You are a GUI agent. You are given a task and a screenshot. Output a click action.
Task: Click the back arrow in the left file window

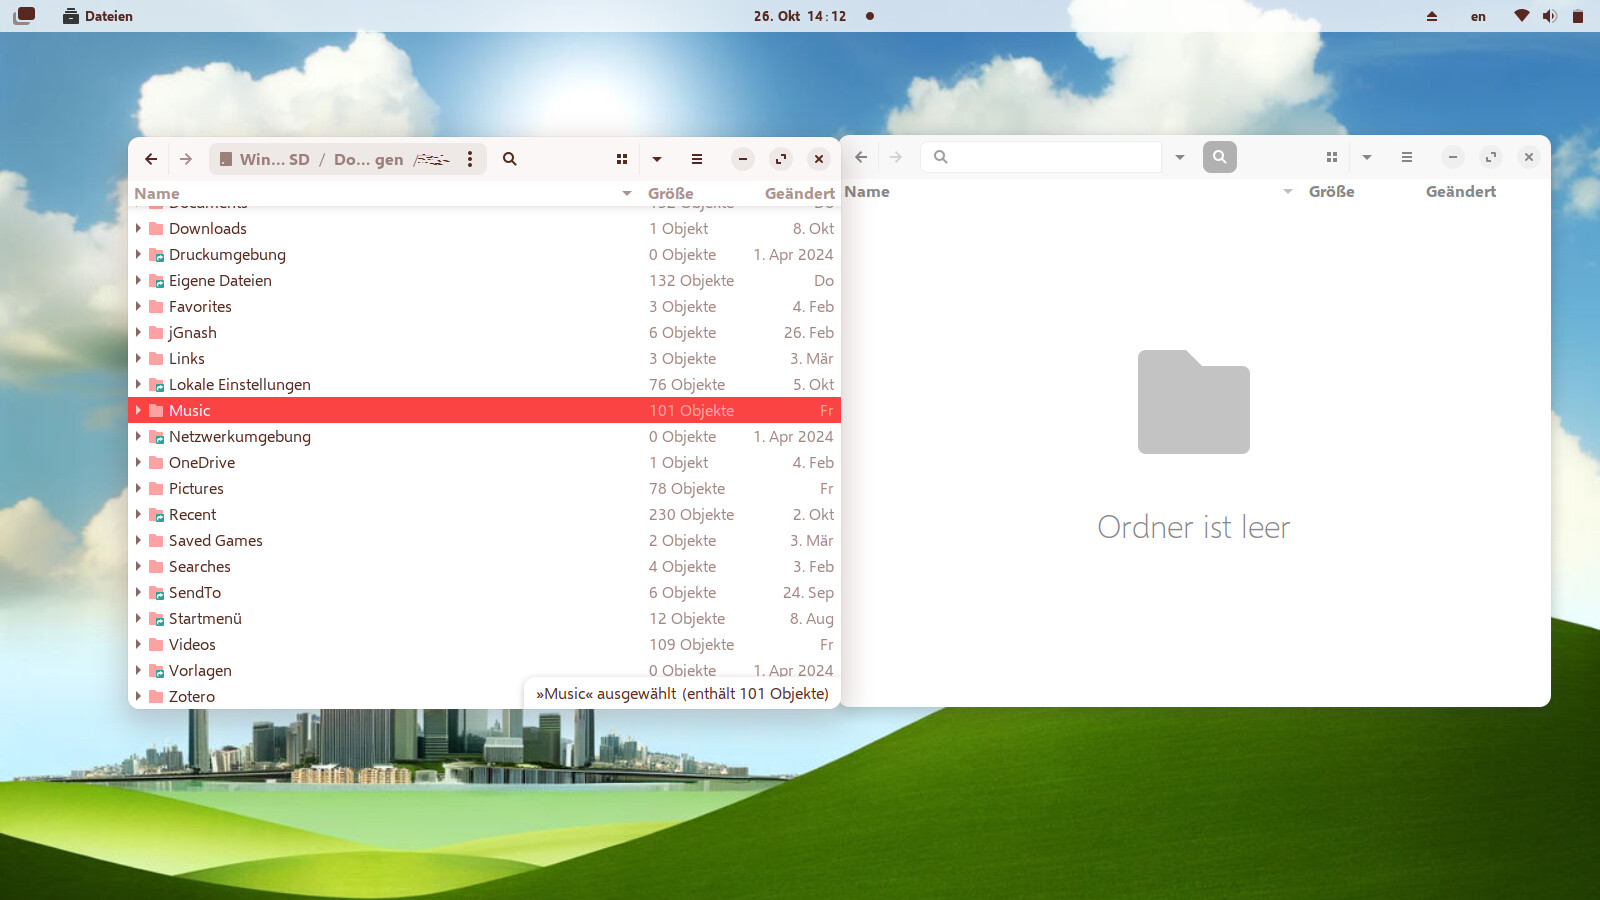151,159
